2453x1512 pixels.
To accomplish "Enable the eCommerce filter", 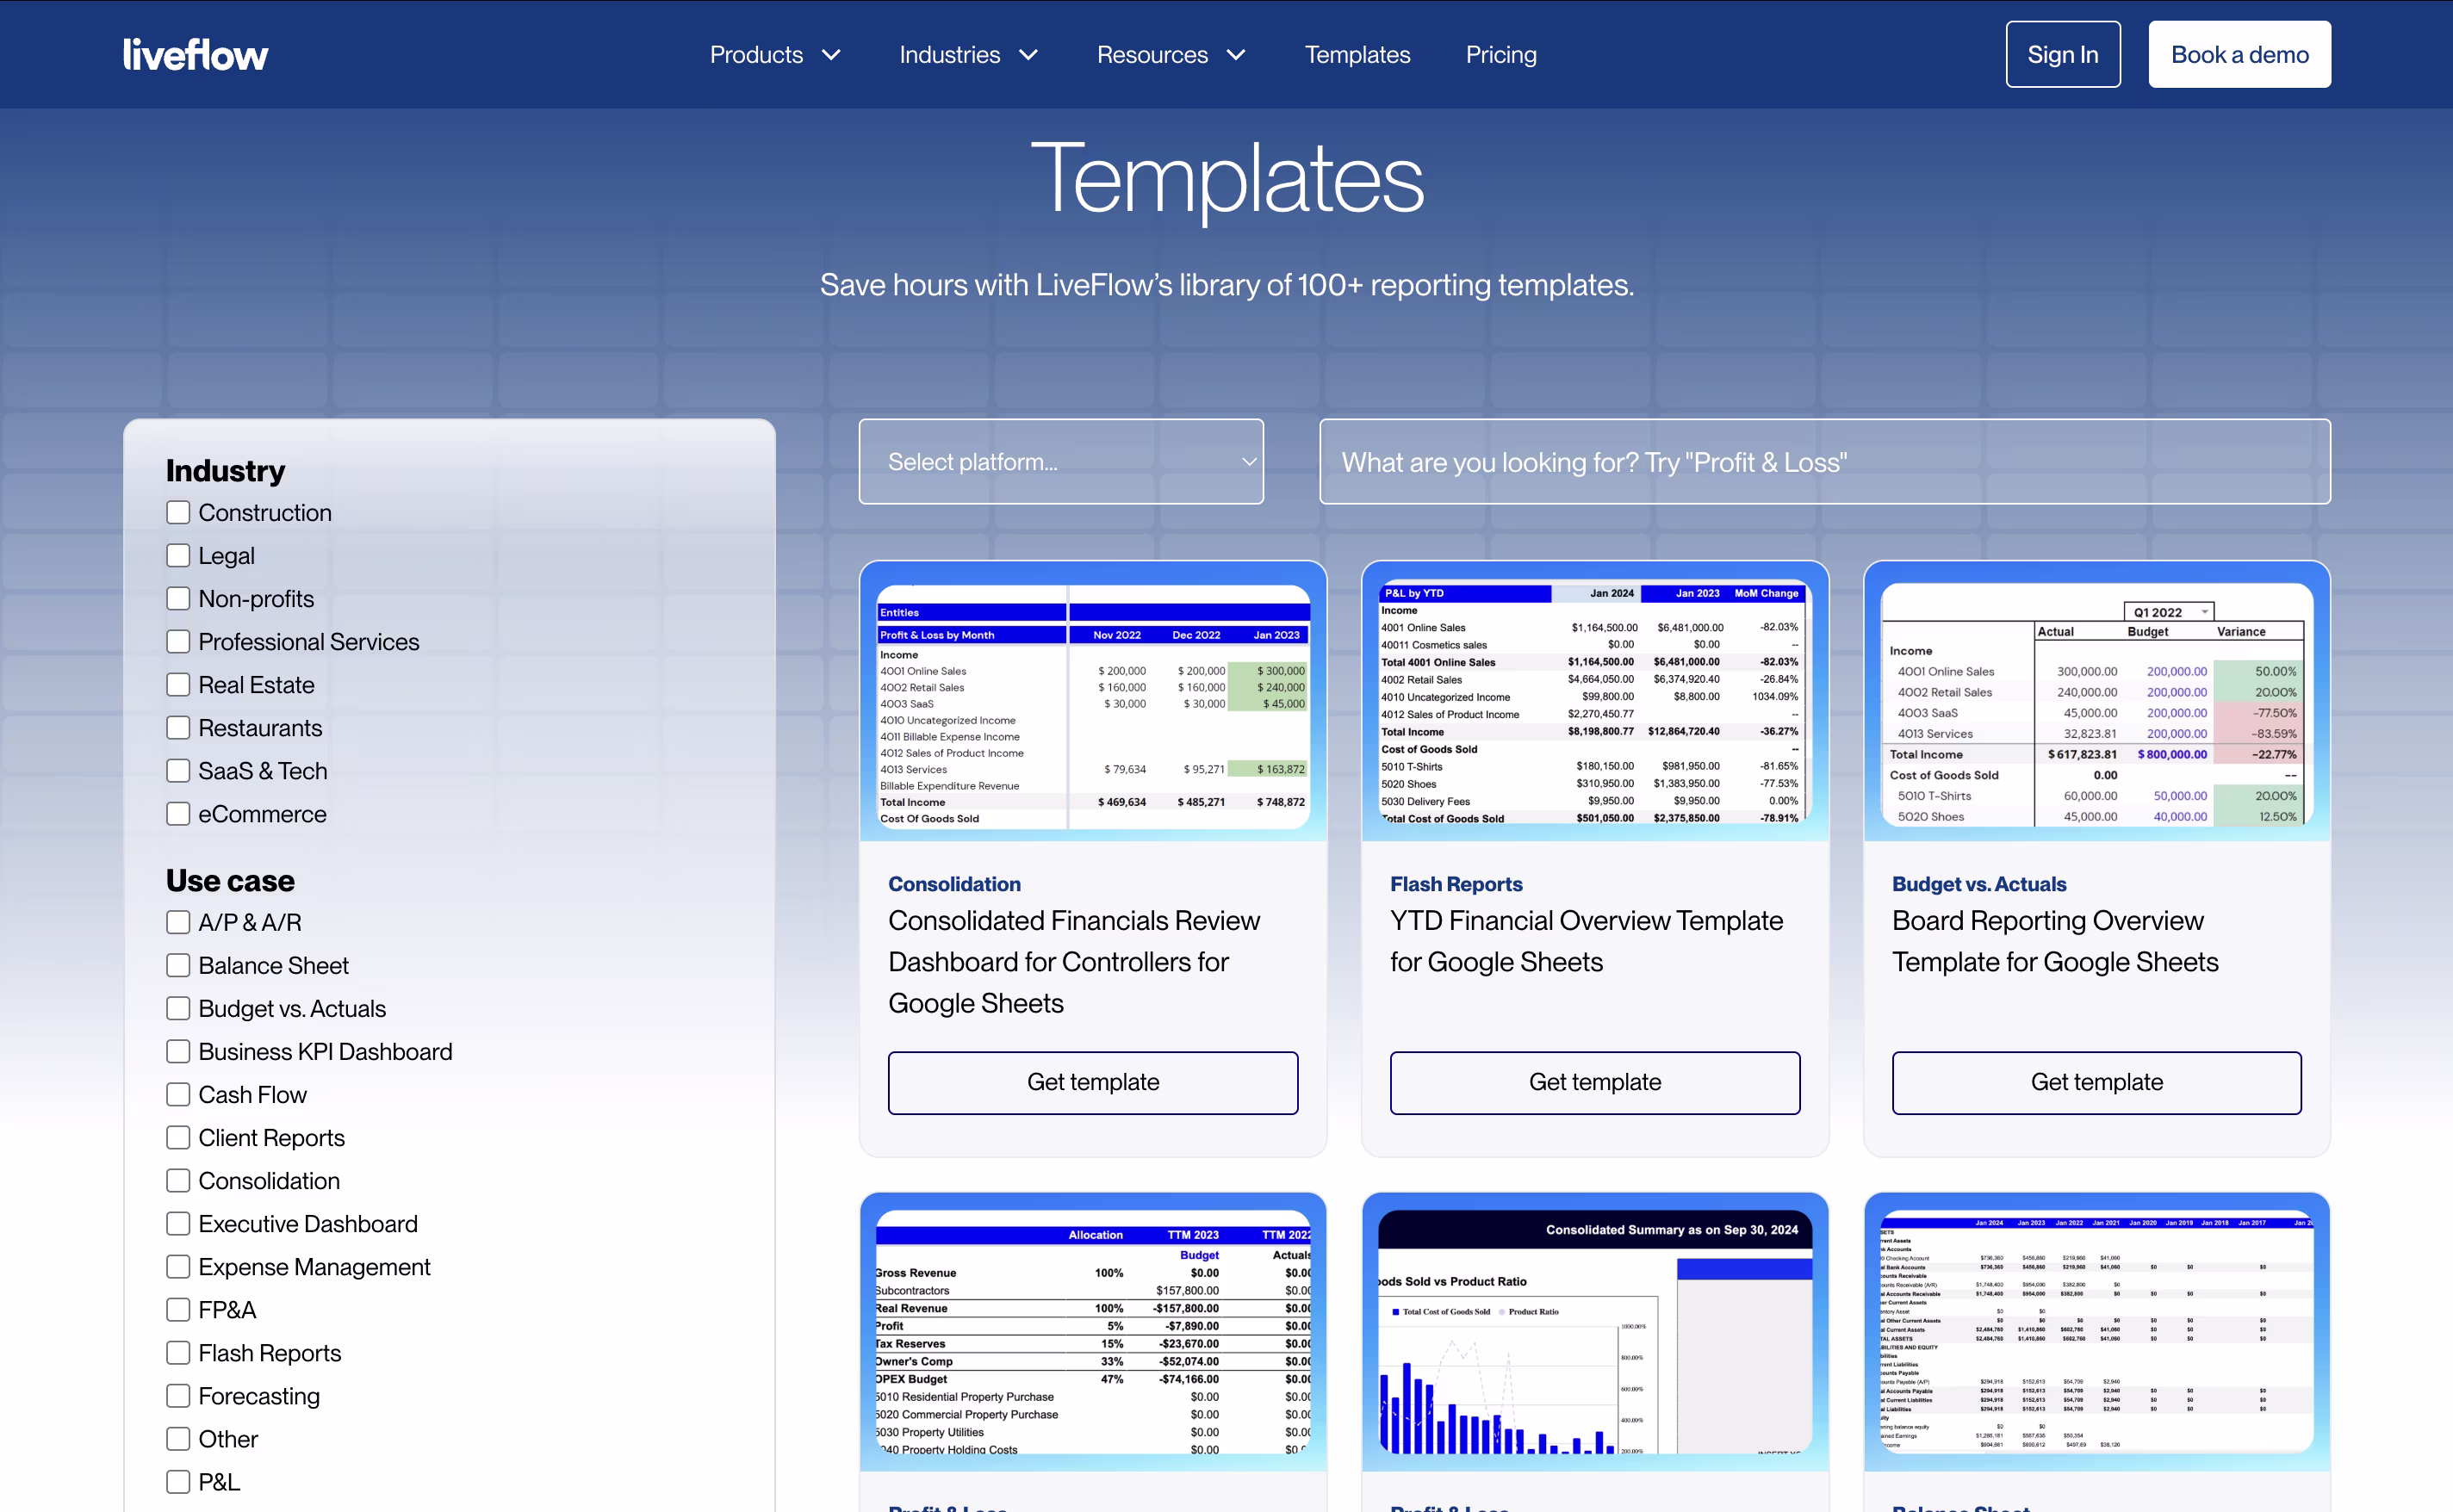I will pos(178,813).
